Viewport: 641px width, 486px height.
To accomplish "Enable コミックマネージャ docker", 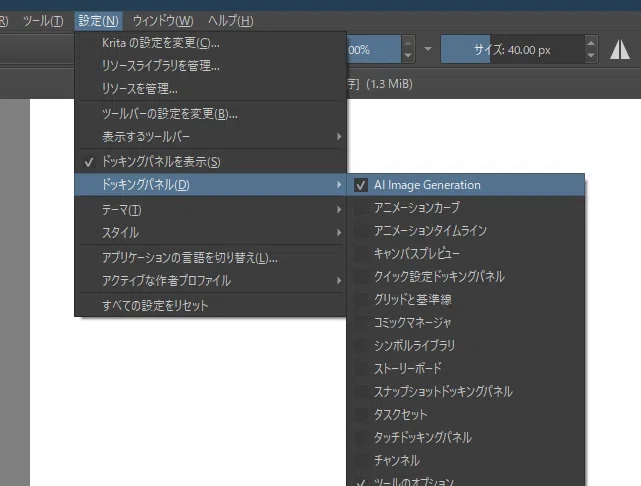I will (466, 322).
